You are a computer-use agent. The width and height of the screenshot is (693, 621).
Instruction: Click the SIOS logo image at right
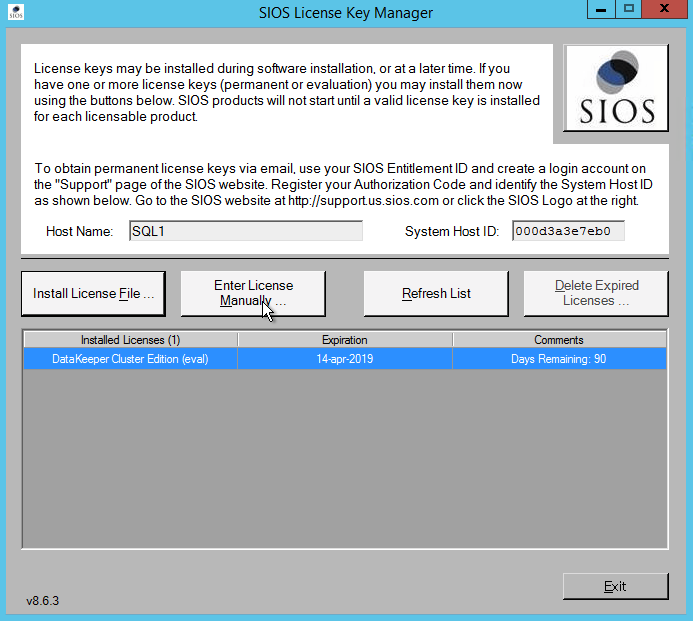tap(616, 88)
